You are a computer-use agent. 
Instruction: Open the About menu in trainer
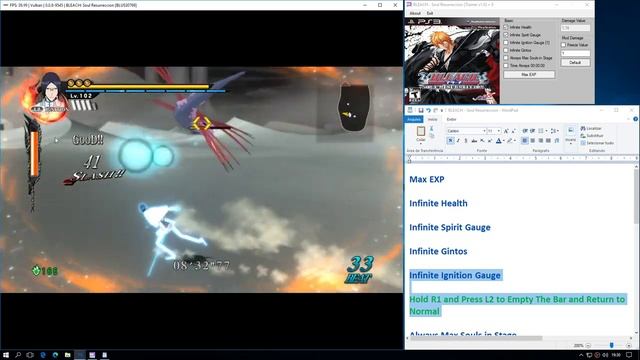(415, 13)
